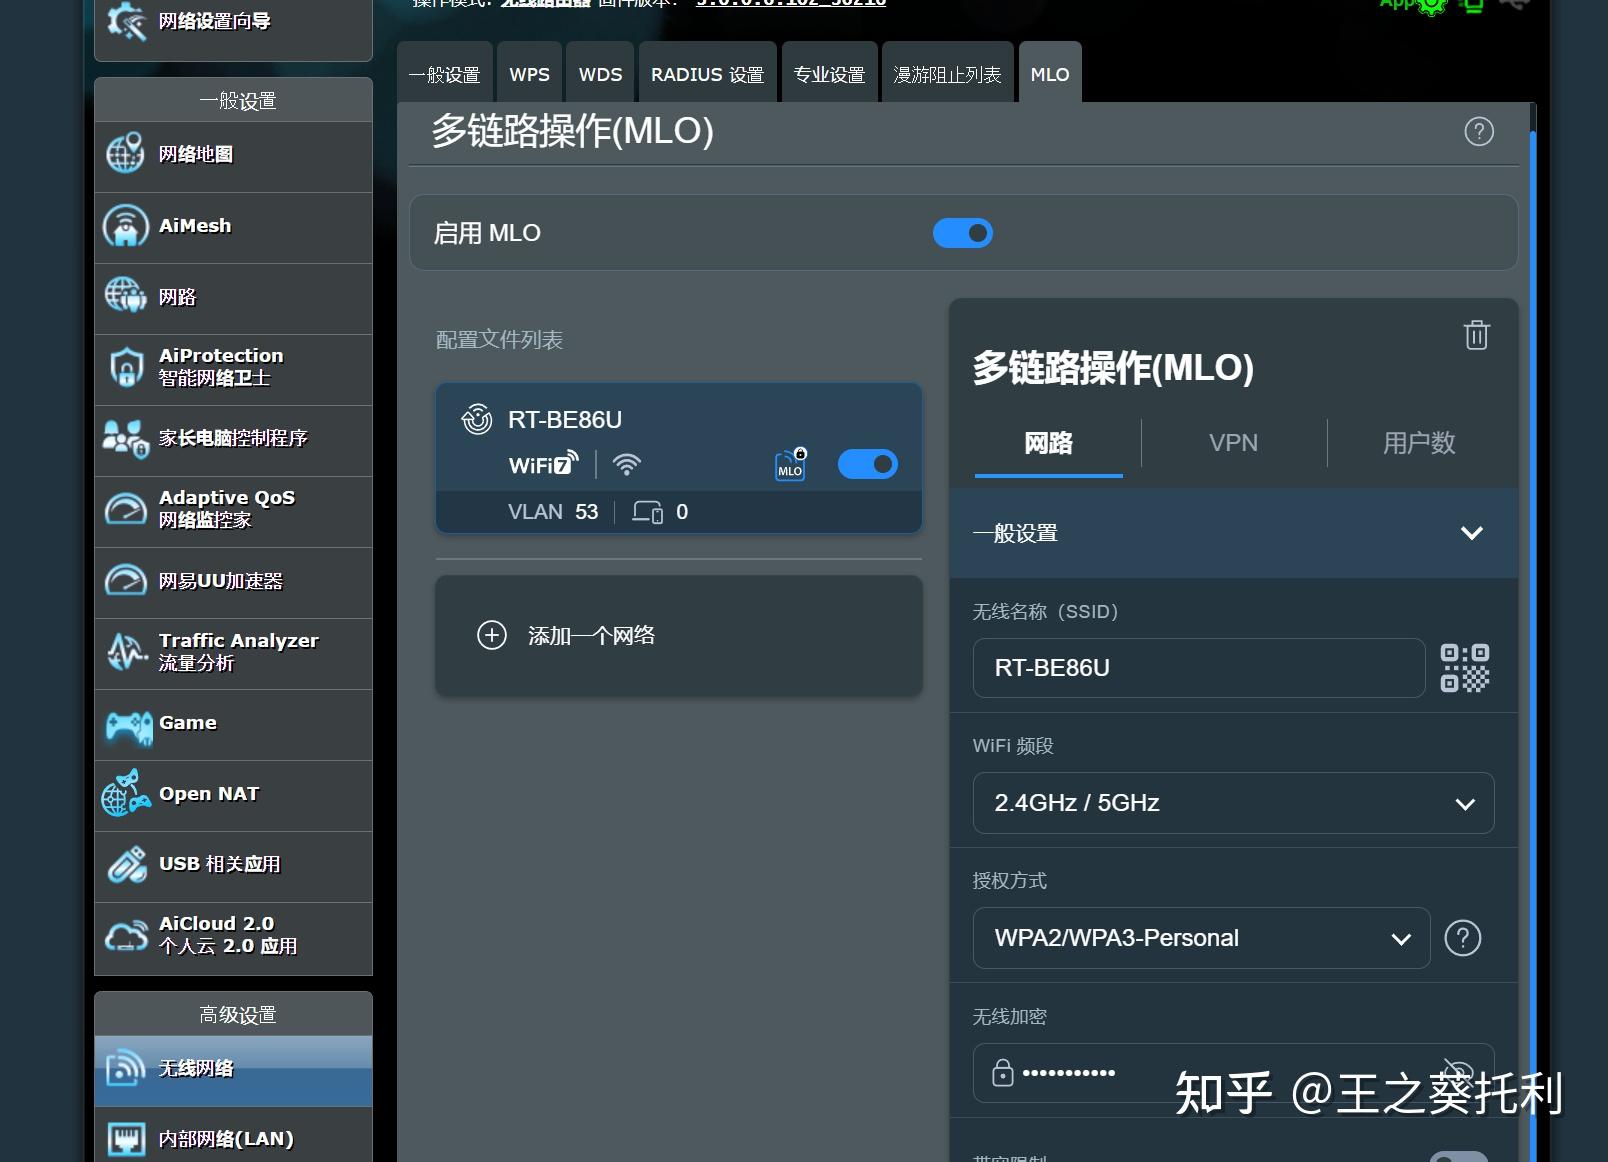Show the hidden wireless password
The width and height of the screenshot is (1608, 1162).
(1458, 1072)
